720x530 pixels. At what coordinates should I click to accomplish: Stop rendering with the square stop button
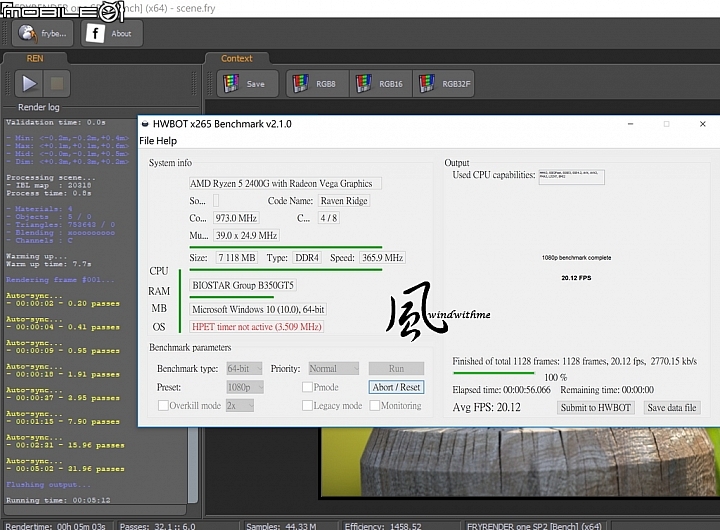(57, 84)
